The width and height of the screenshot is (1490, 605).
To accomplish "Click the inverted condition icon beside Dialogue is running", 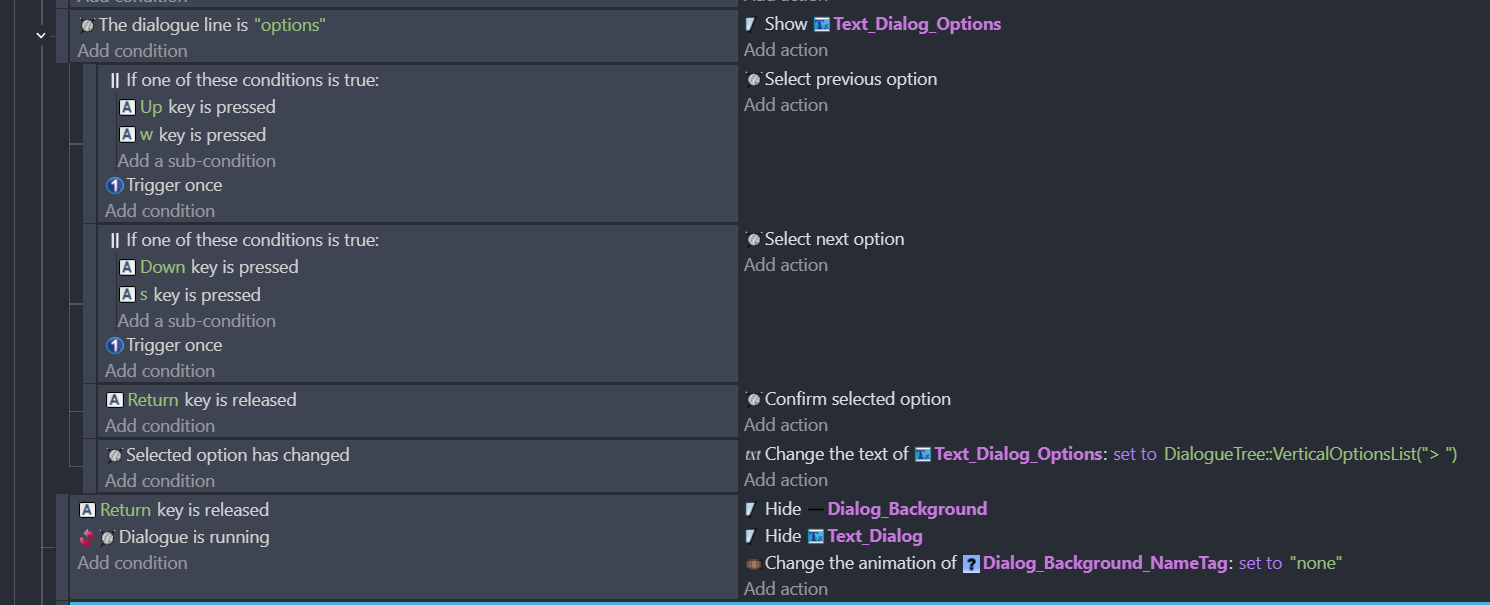I will pos(87,537).
